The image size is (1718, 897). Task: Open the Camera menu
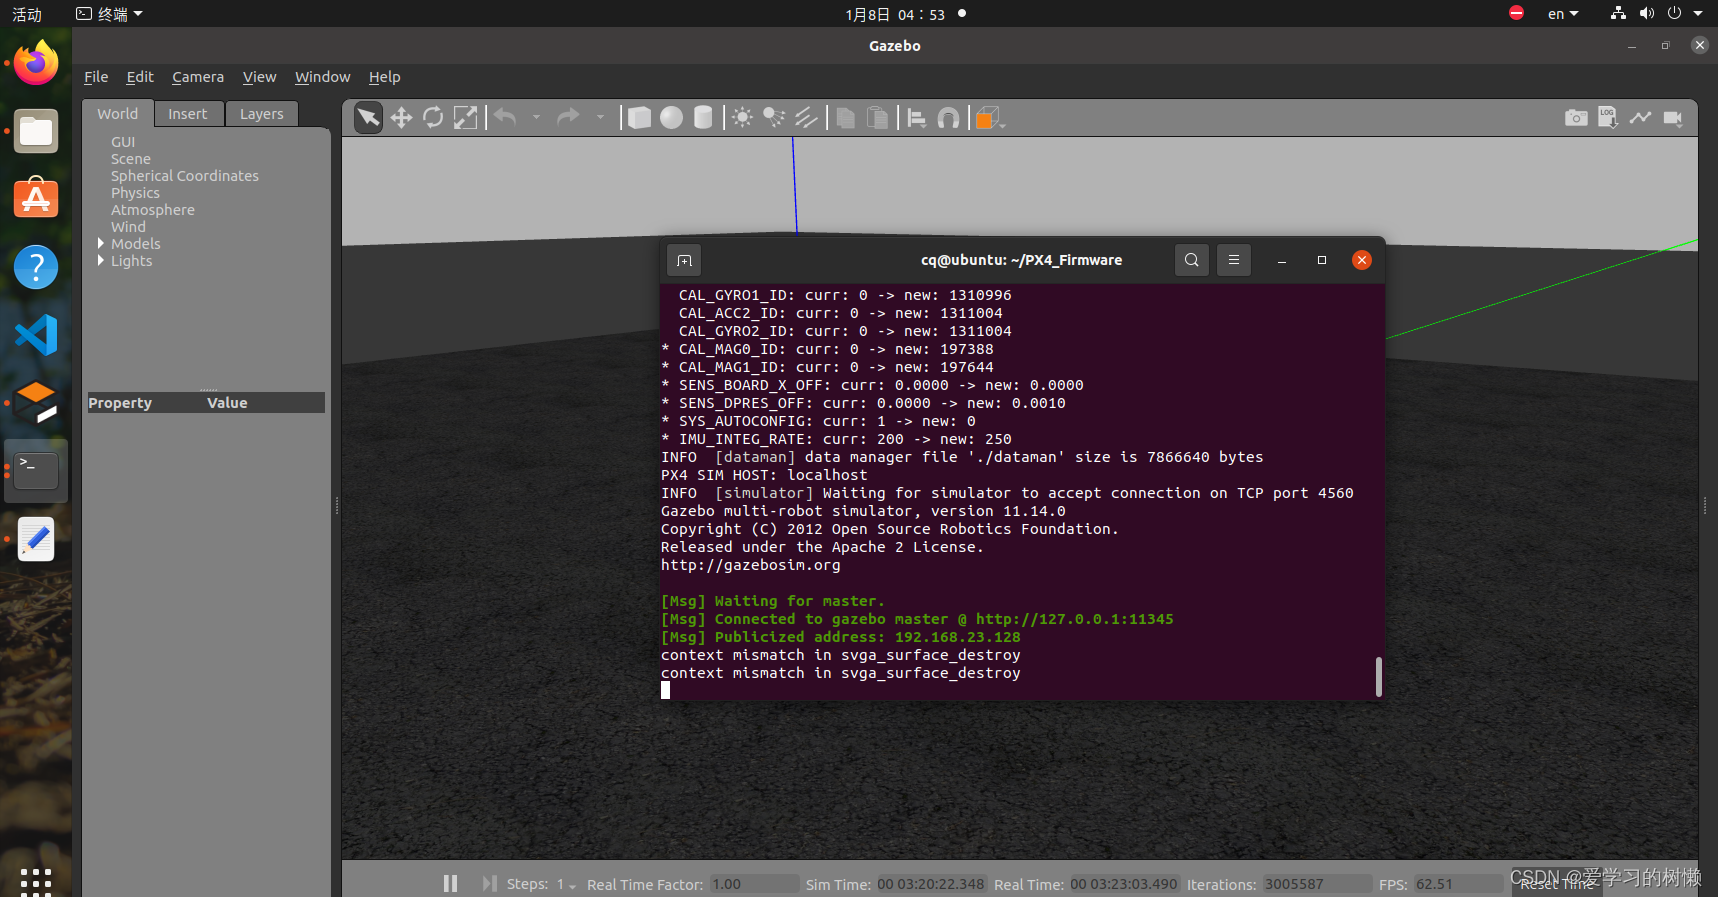(198, 77)
